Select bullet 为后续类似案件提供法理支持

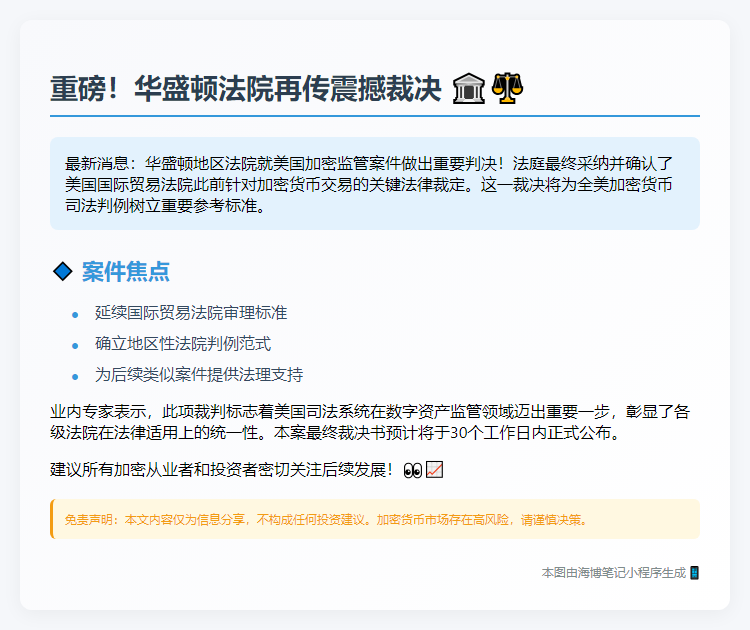coord(199,375)
